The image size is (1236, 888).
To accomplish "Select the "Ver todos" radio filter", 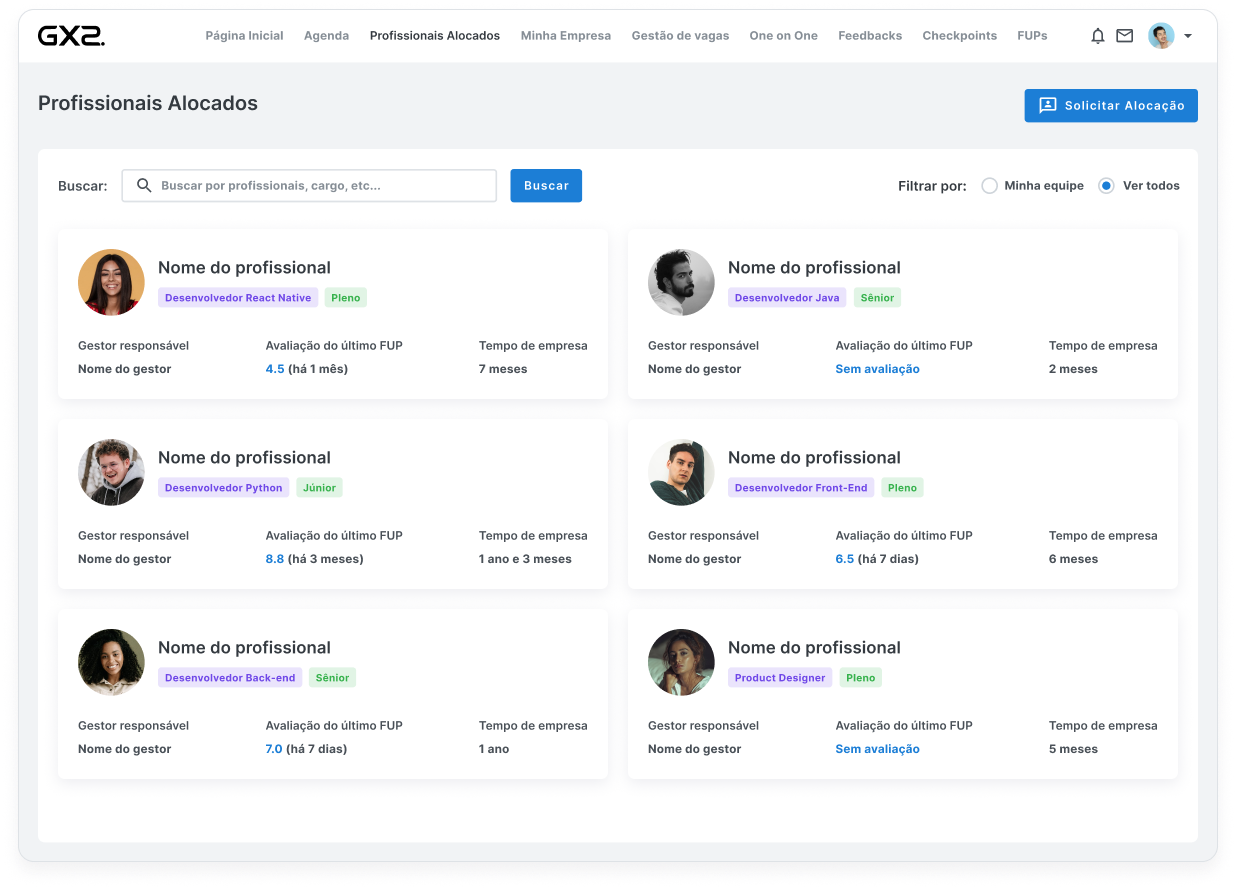I will click(1106, 186).
